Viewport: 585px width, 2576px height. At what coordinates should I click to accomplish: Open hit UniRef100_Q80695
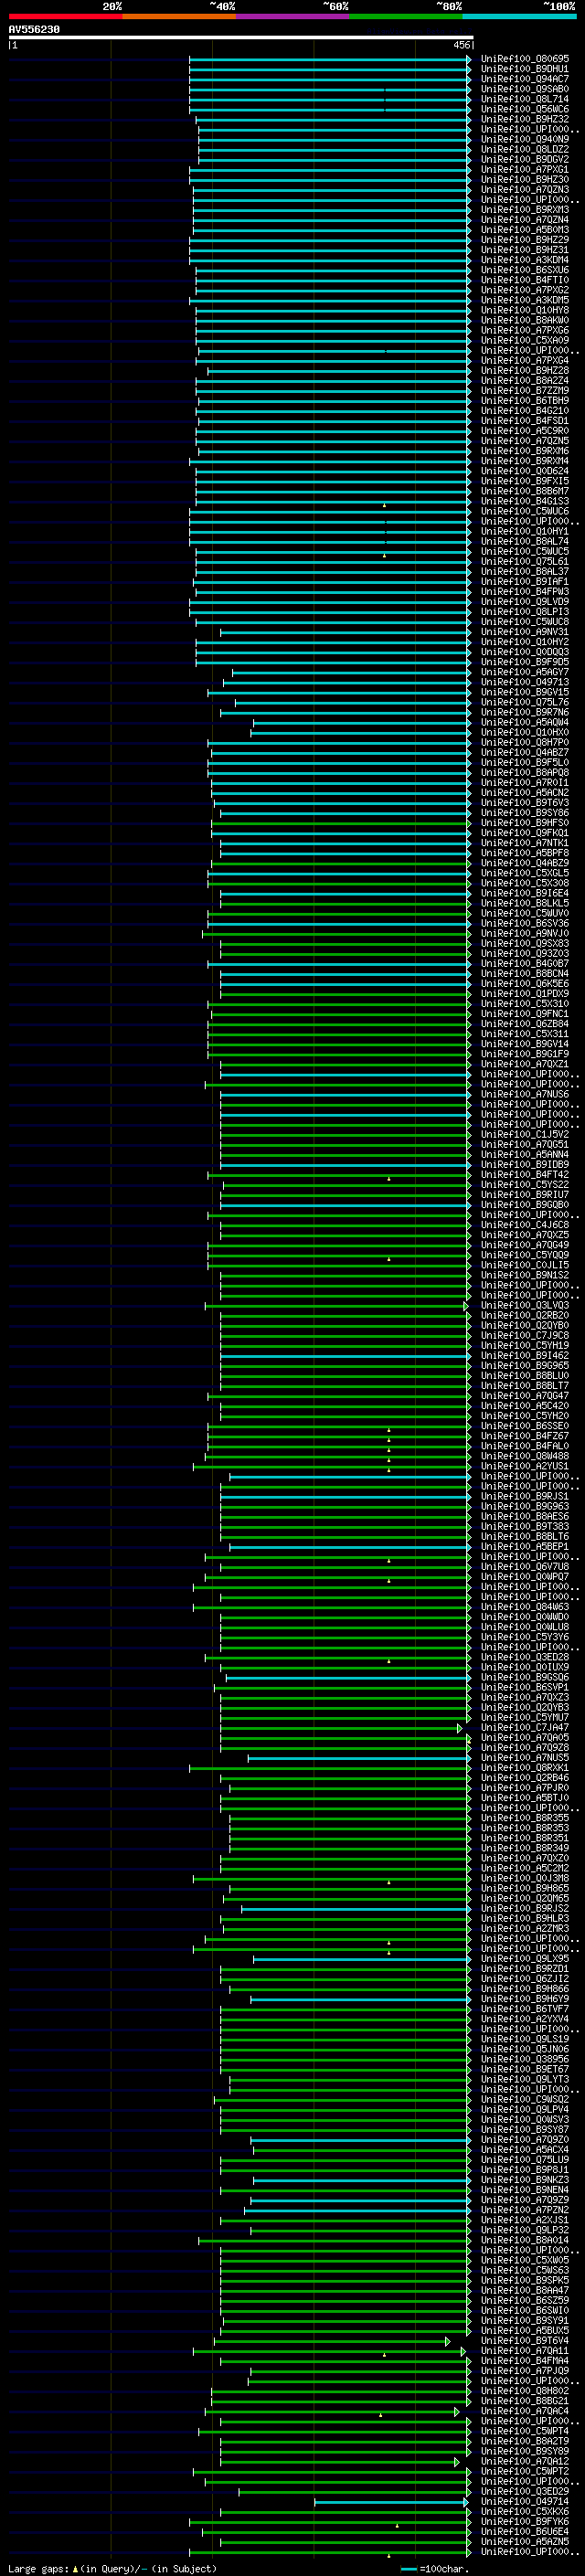tap(525, 59)
